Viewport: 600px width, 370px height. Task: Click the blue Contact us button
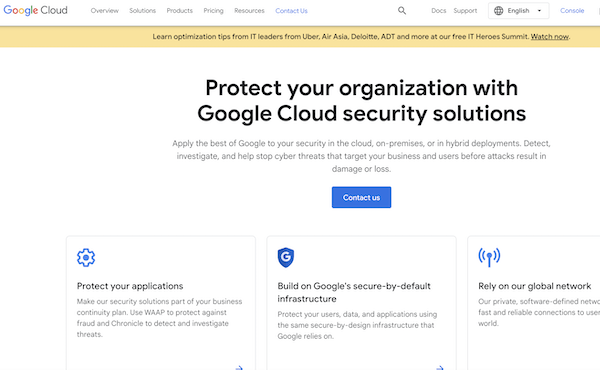[x=361, y=197]
